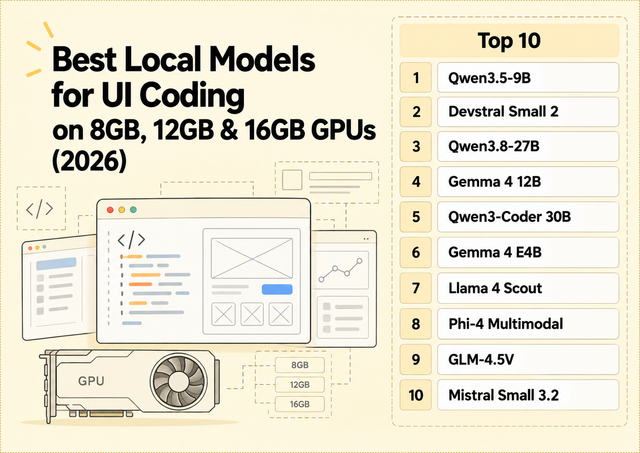Click the blue header bar in left window
Image resolution: width=640 pixels, height=453 pixels.
tap(56, 264)
